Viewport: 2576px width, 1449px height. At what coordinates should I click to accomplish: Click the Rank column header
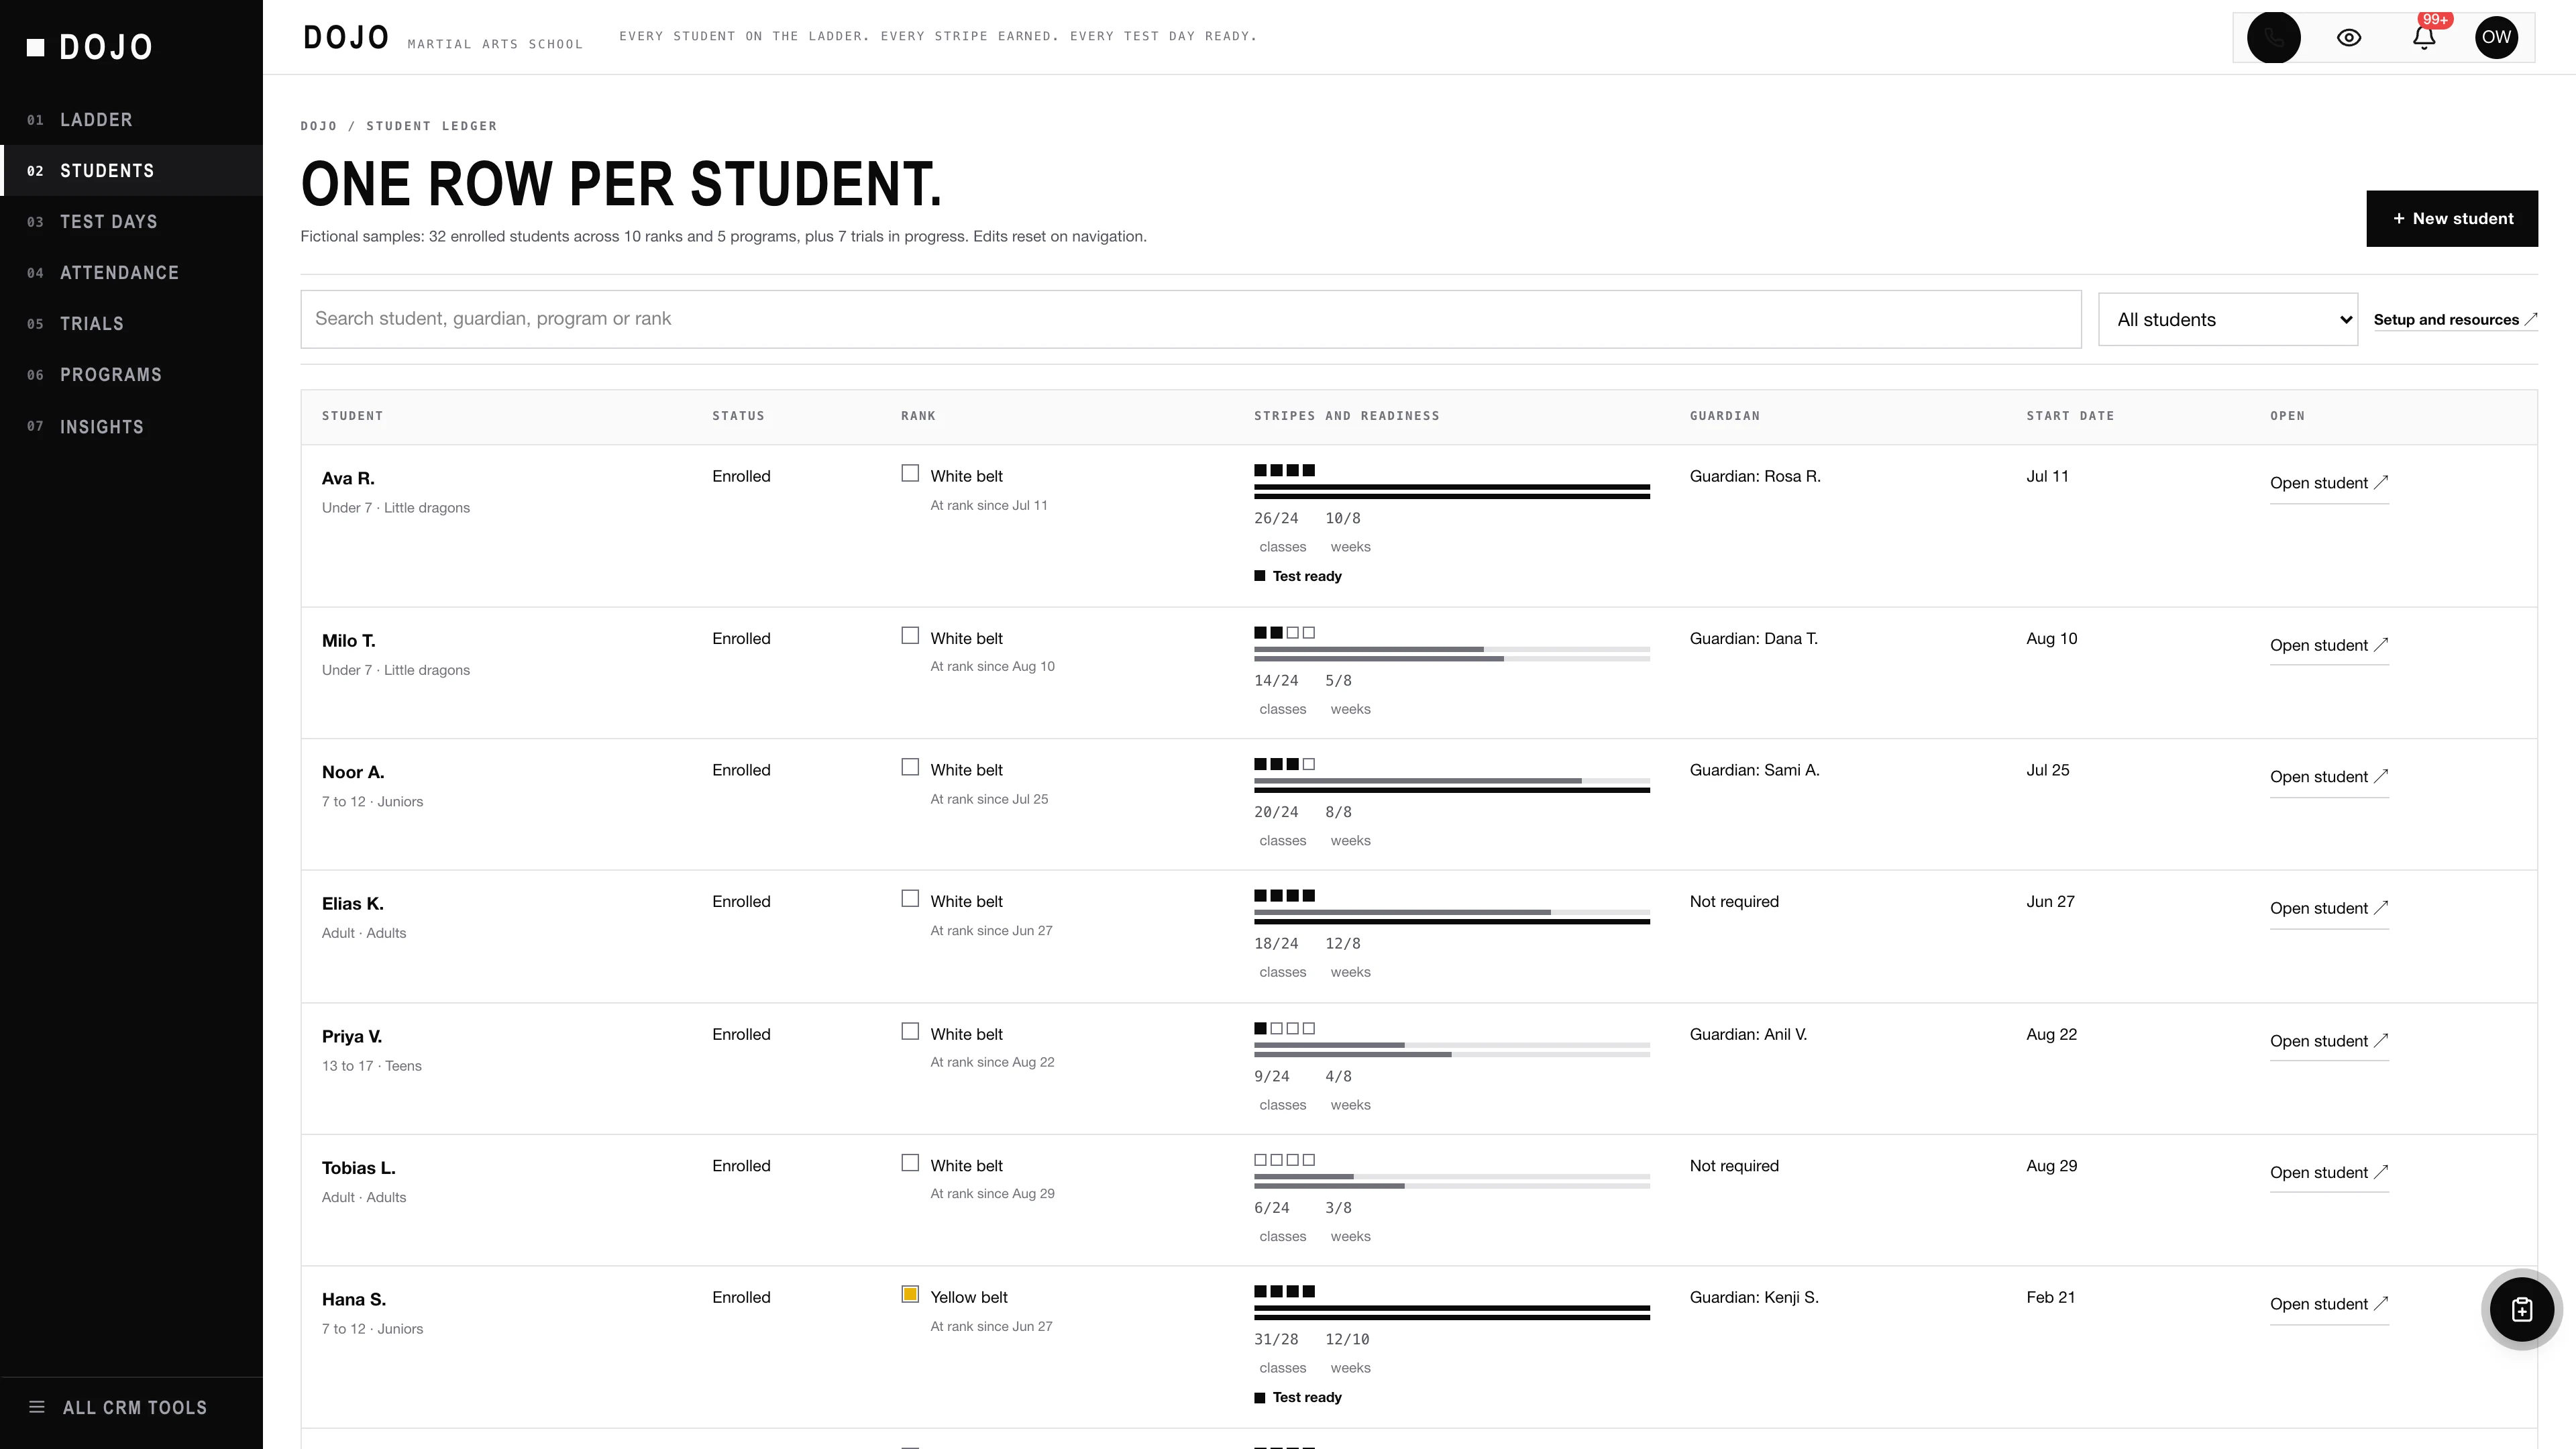[x=918, y=416]
